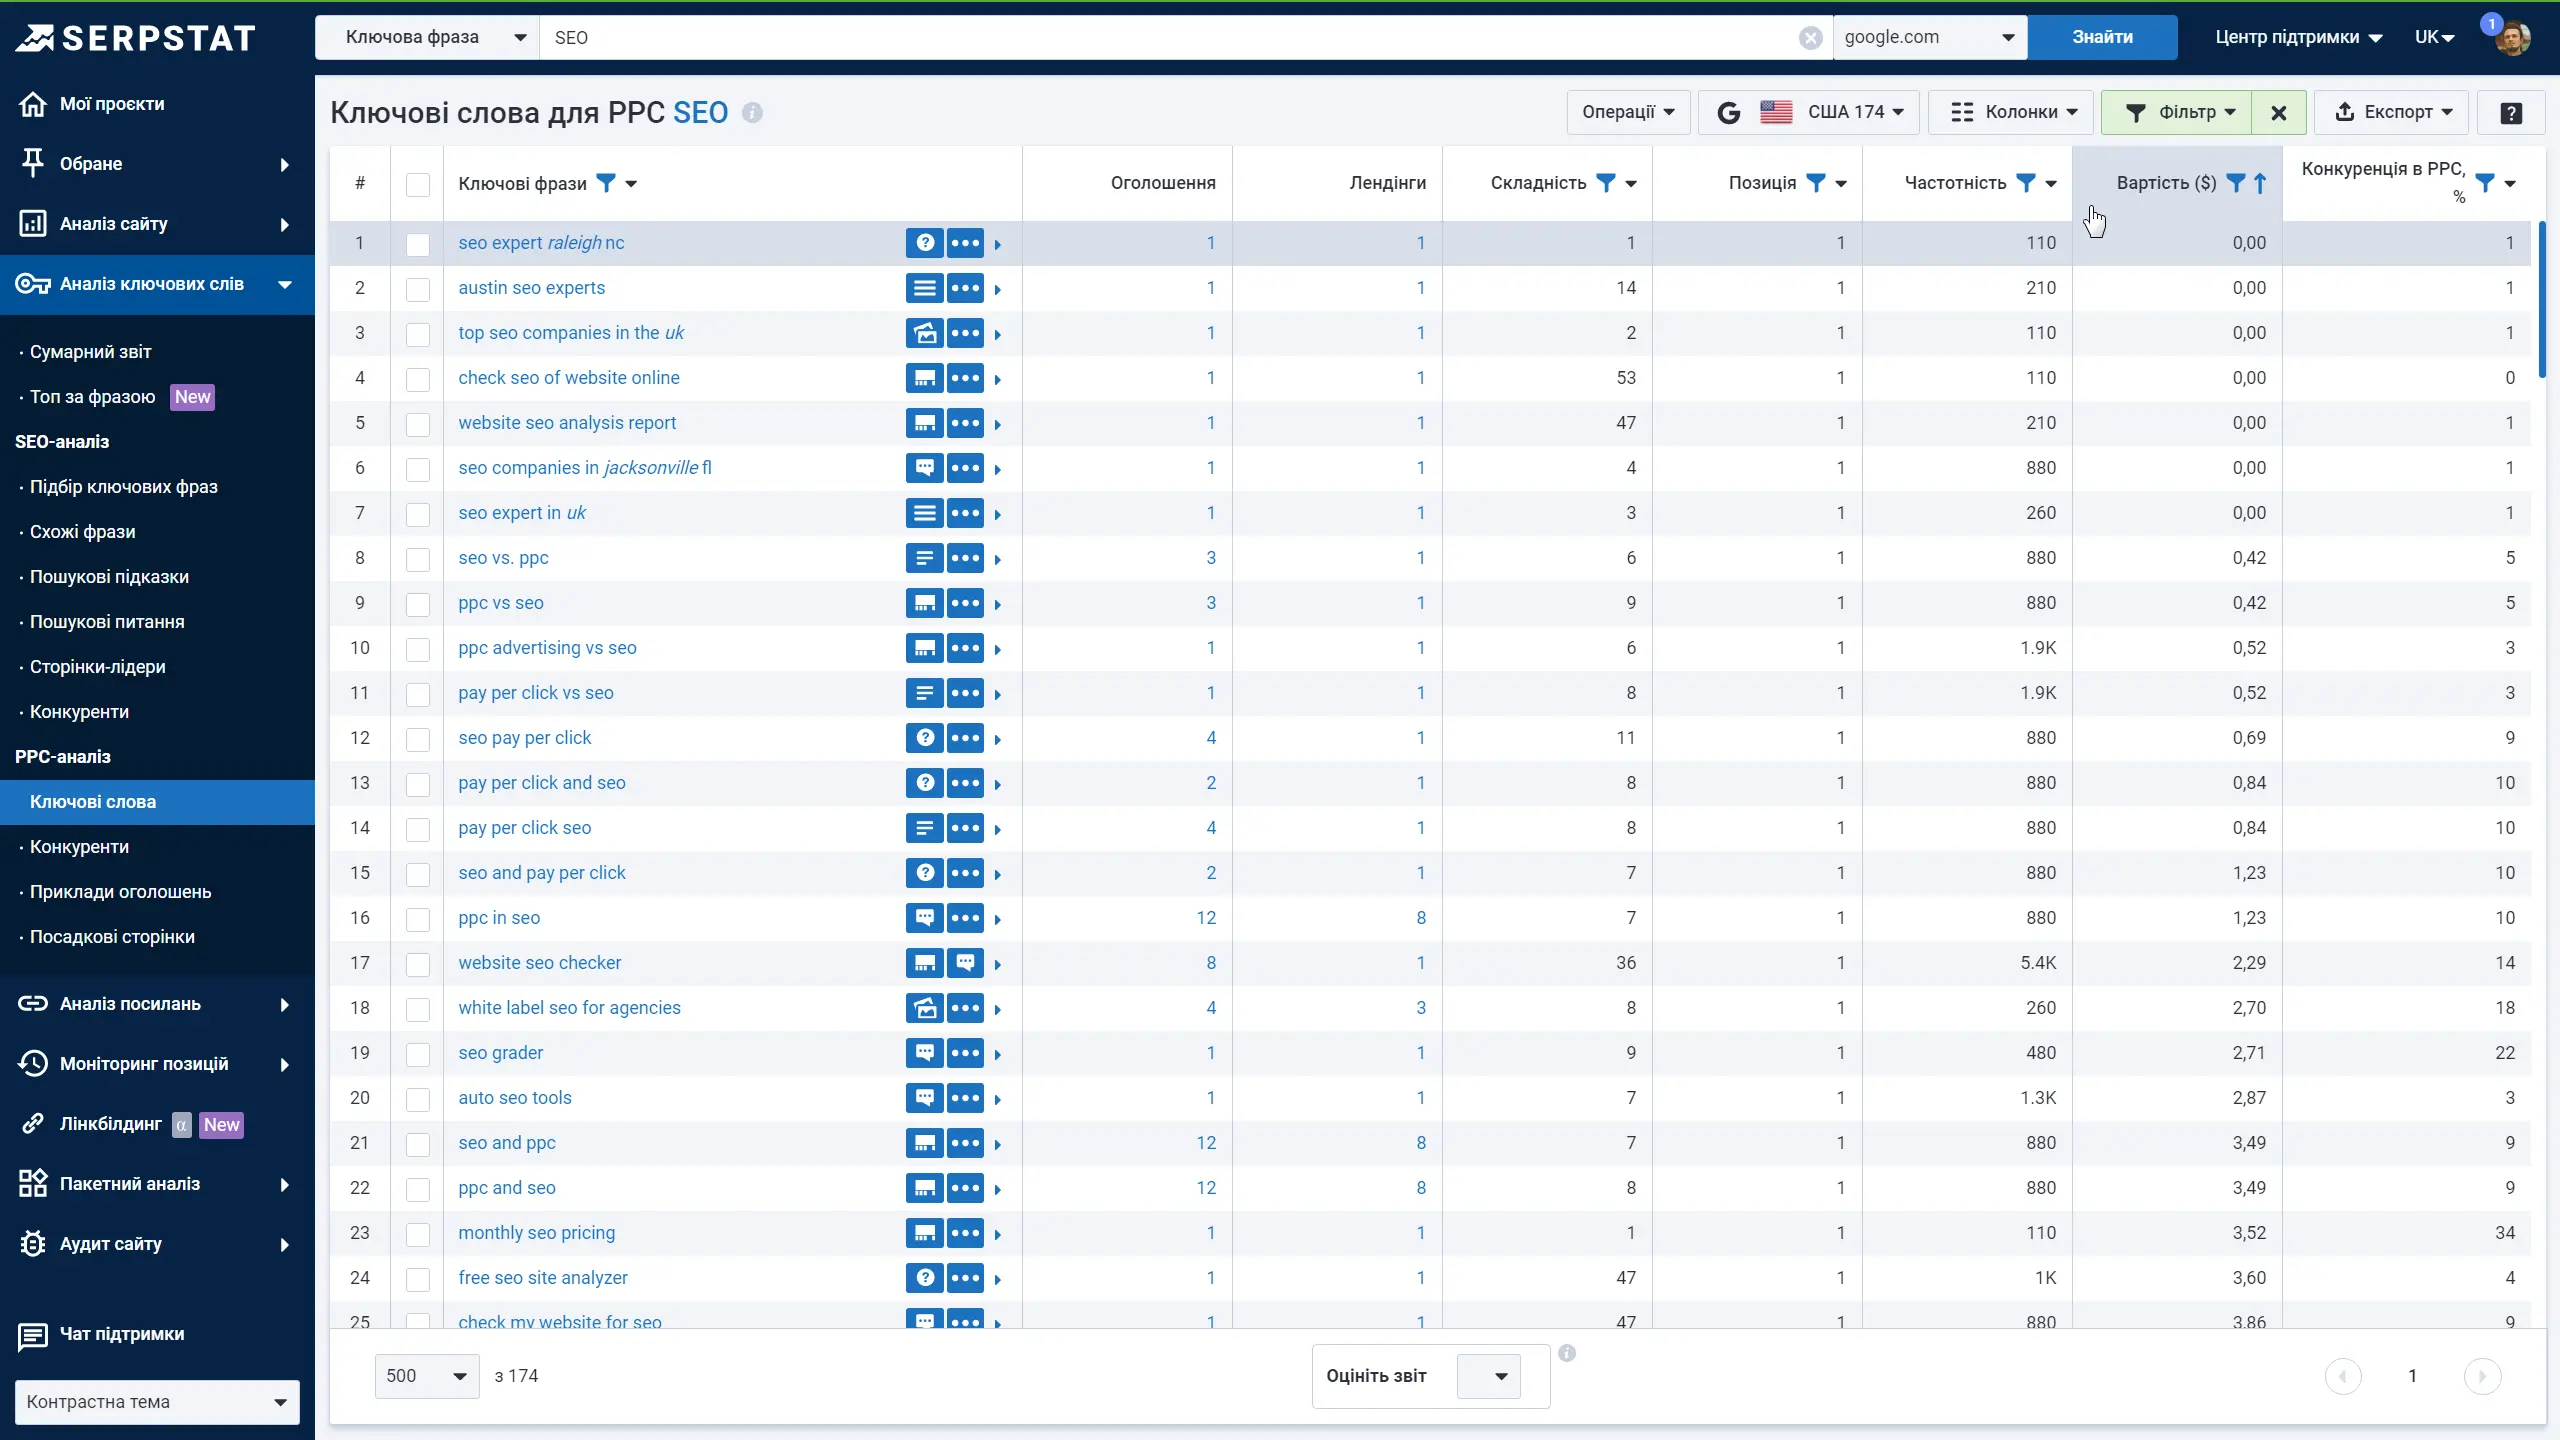This screenshot has width=2560, height=1440.
Task: Open the three-dots menu for austin seo experts
Action: [965, 288]
